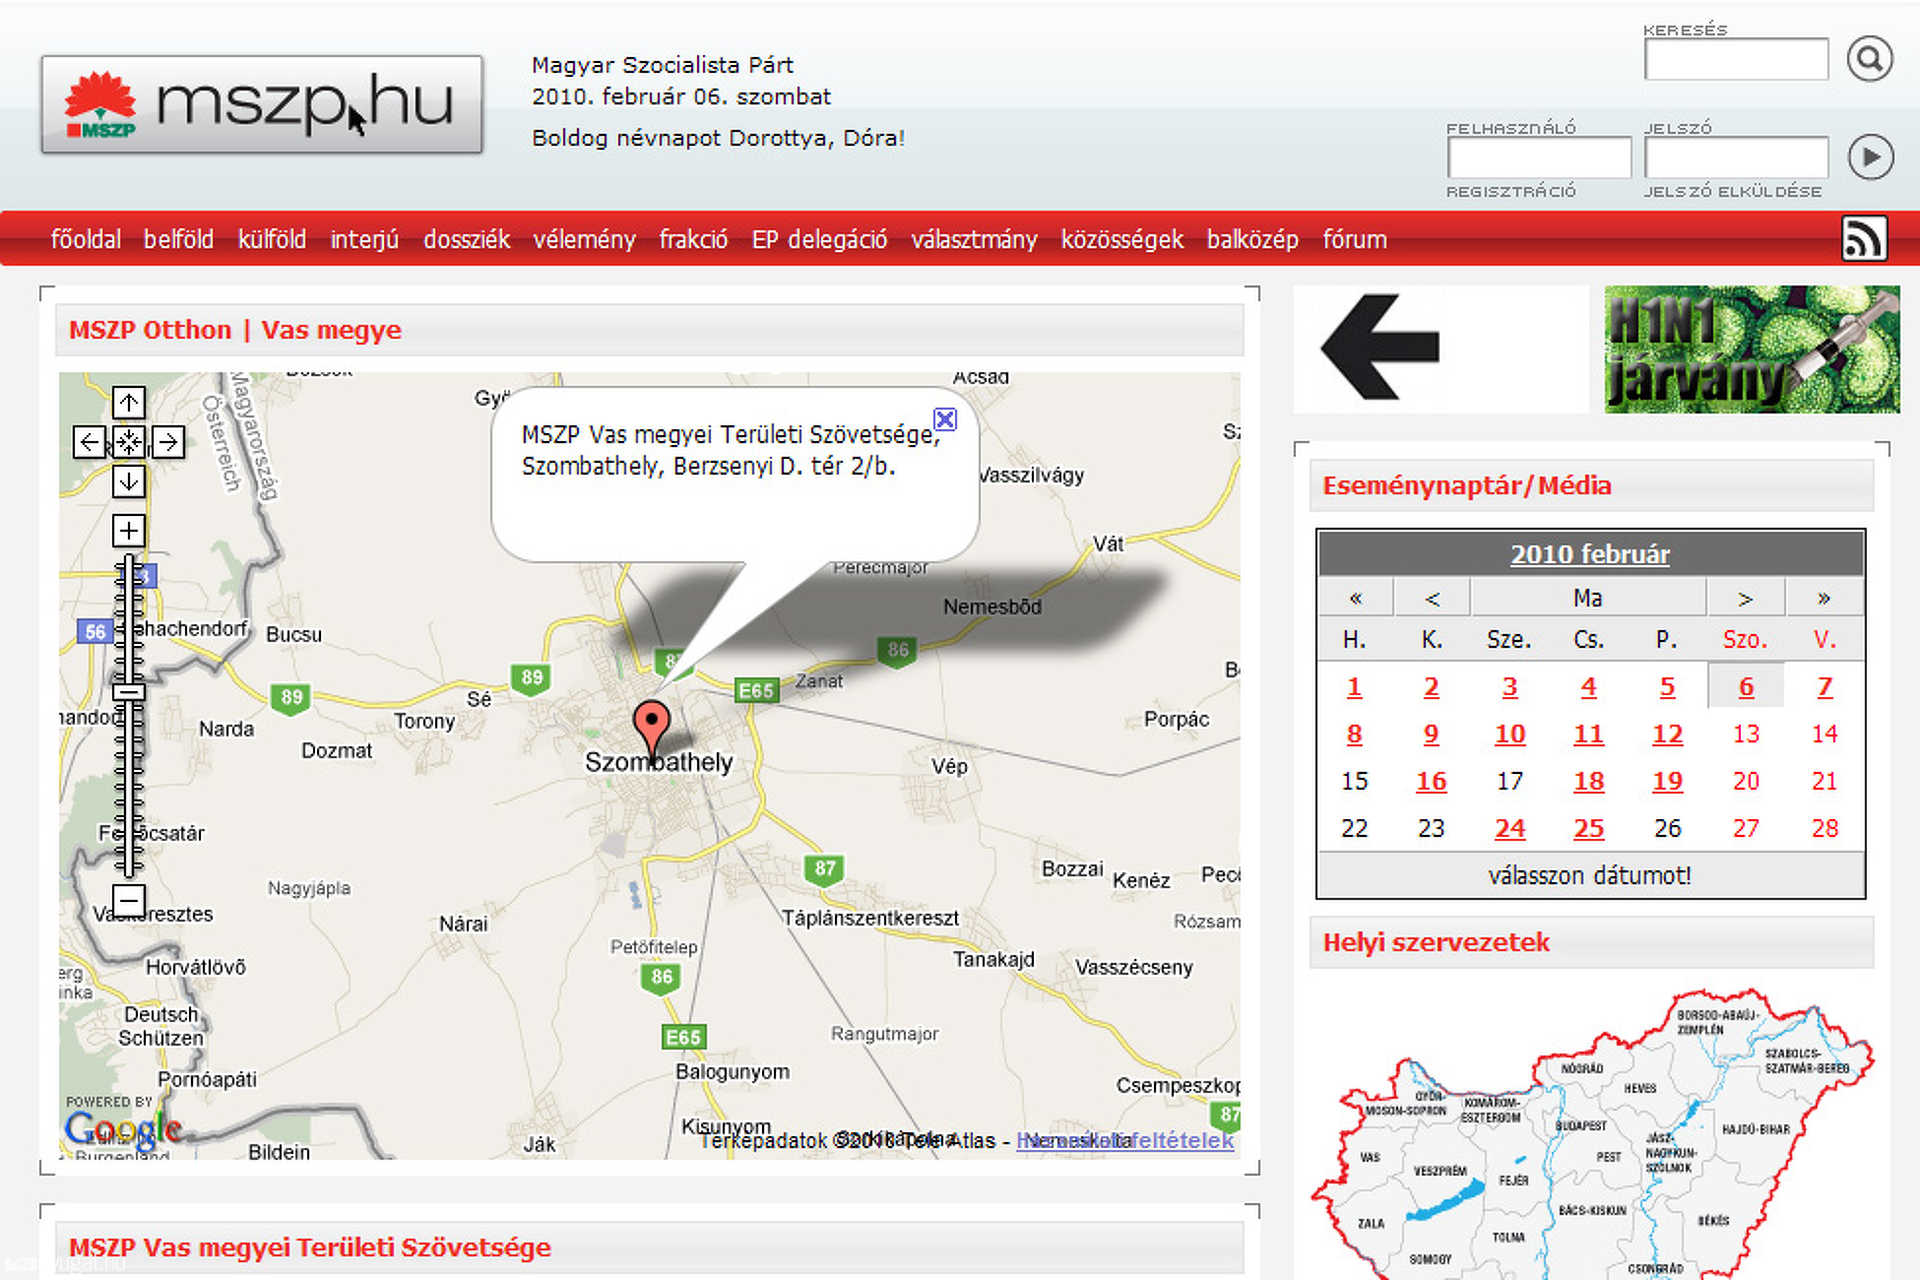Select calendar day 1
The width and height of the screenshot is (1920, 1280).
(x=1354, y=687)
